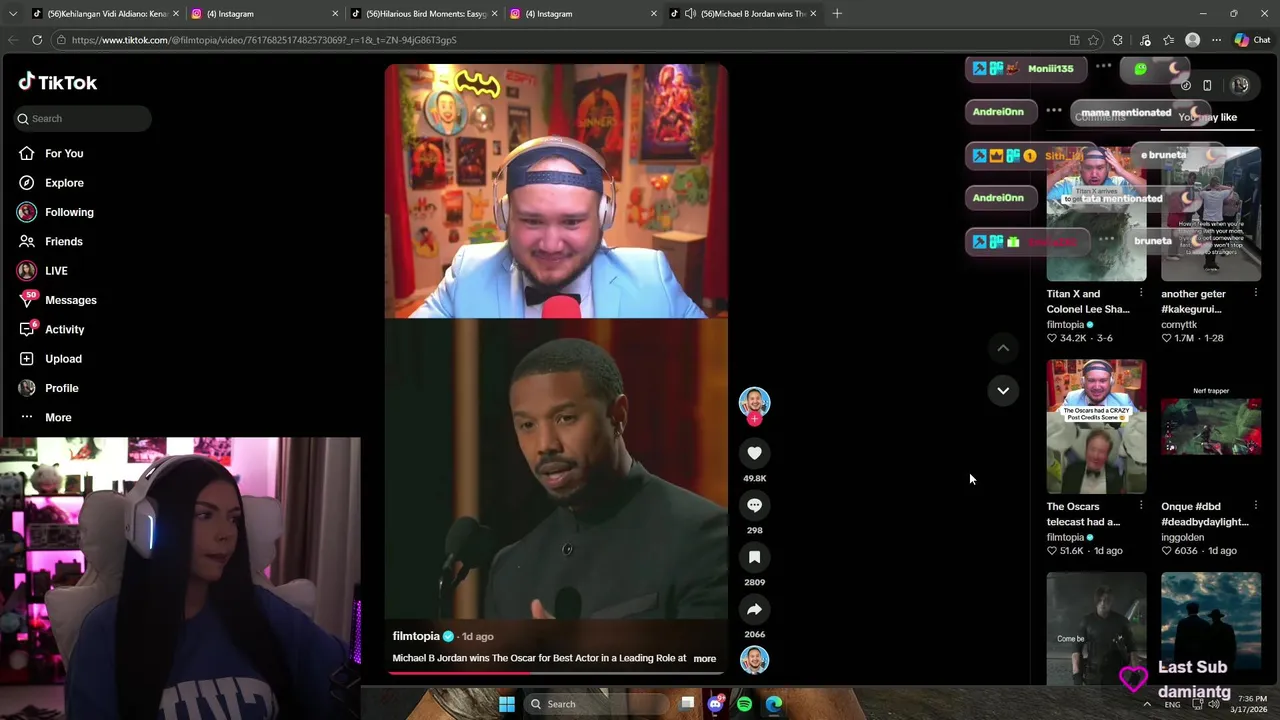
Task: Open options for the Oscars telecast card
Action: pyautogui.click(x=1141, y=506)
